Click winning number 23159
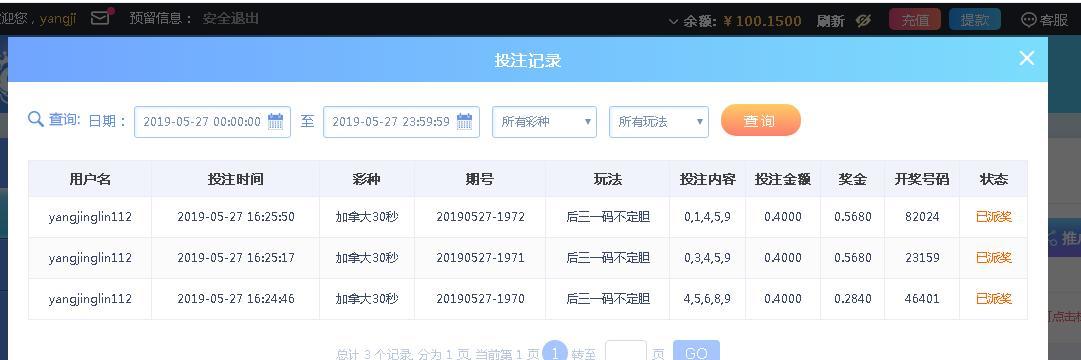 point(922,258)
